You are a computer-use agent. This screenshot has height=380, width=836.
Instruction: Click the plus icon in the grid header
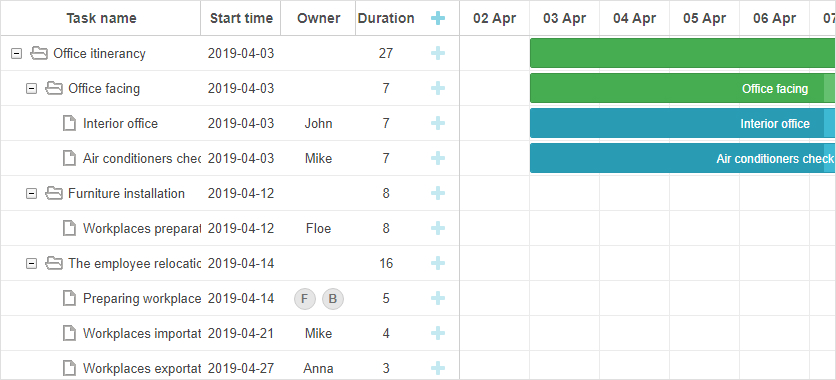point(438,18)
